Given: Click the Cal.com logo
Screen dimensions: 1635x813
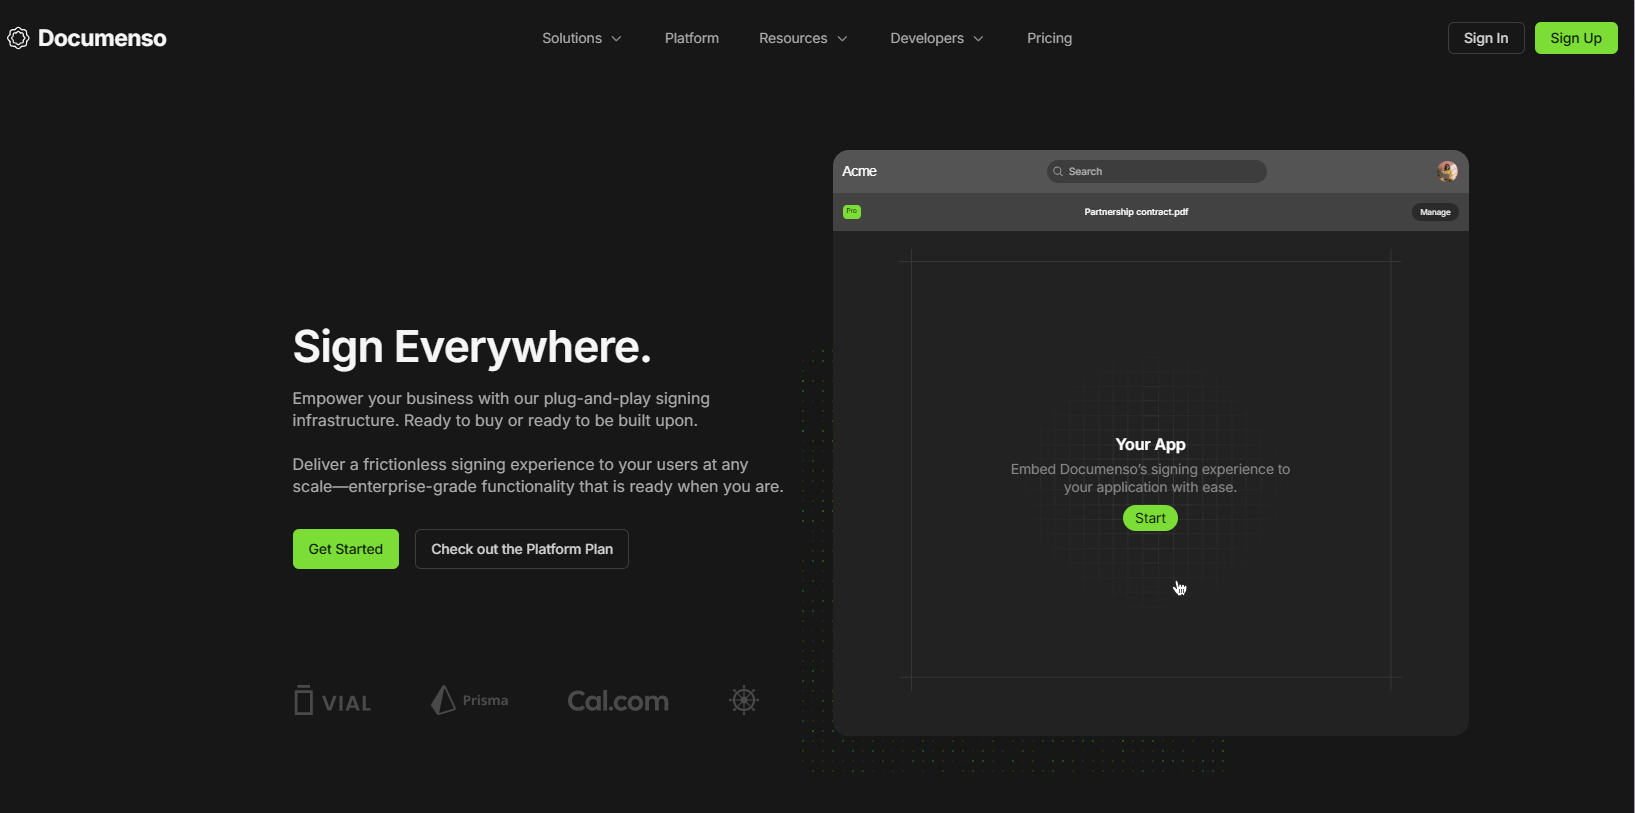Looking at the screenshot, I should tap(618, 701).
